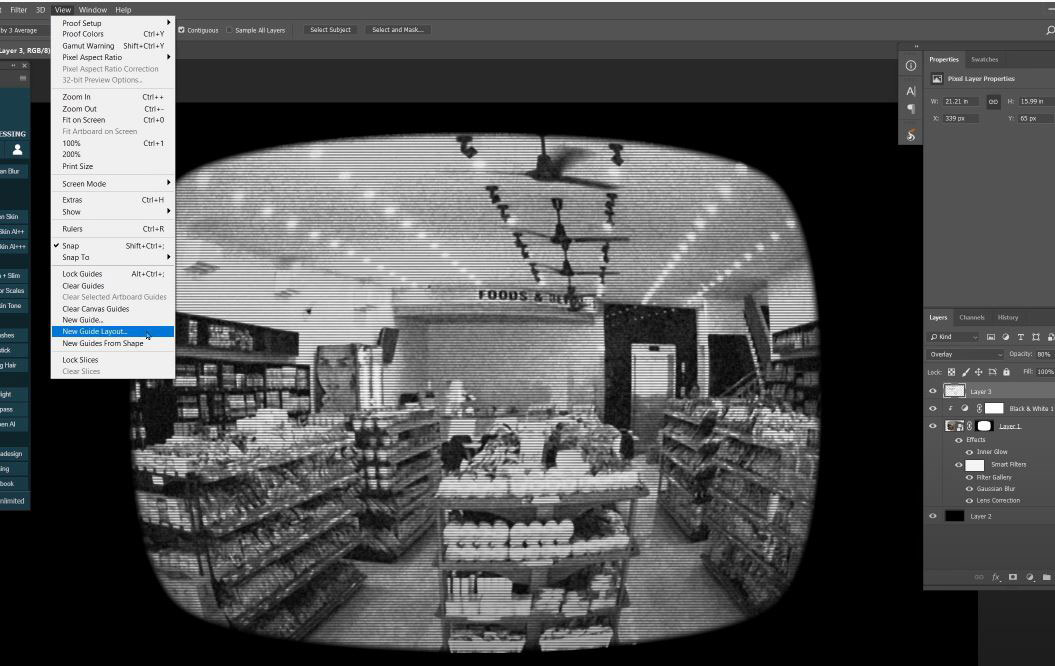Toggle Inner Glow effect visibility
This screenshot has height=666, width=1055.
tap(970, 452)
